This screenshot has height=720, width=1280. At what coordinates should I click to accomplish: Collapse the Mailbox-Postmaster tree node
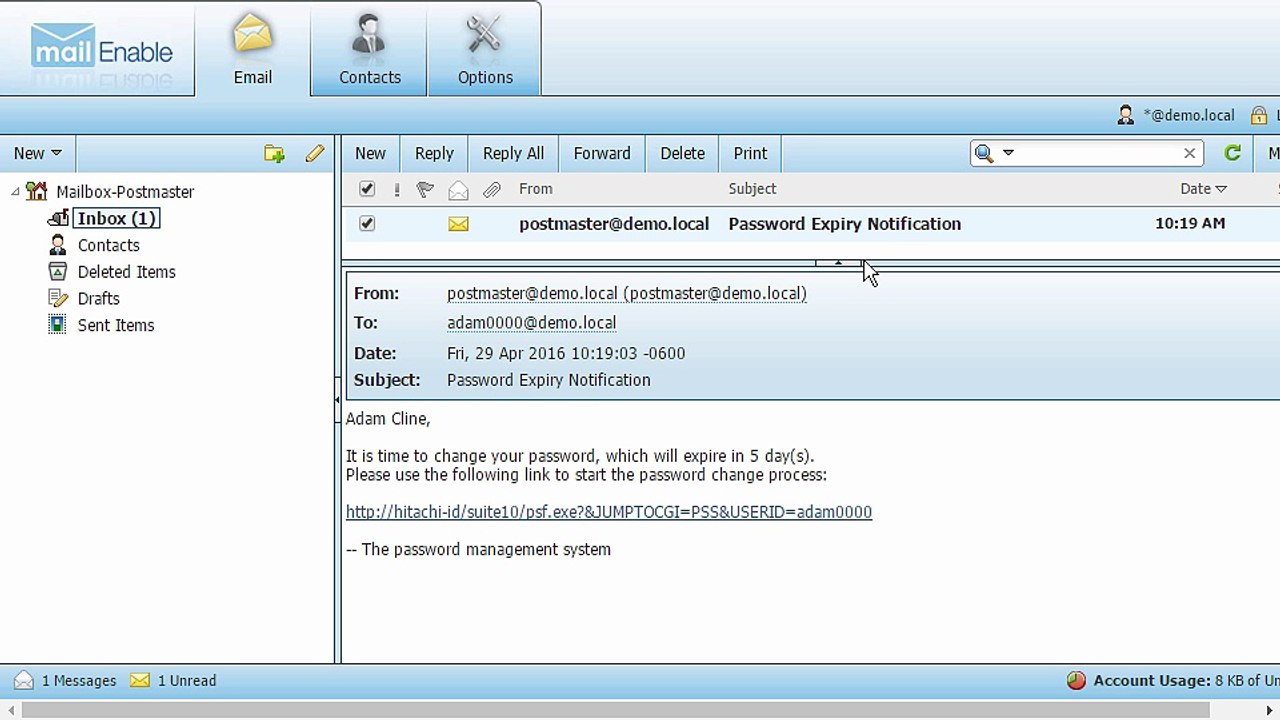[x=15, y=191]
